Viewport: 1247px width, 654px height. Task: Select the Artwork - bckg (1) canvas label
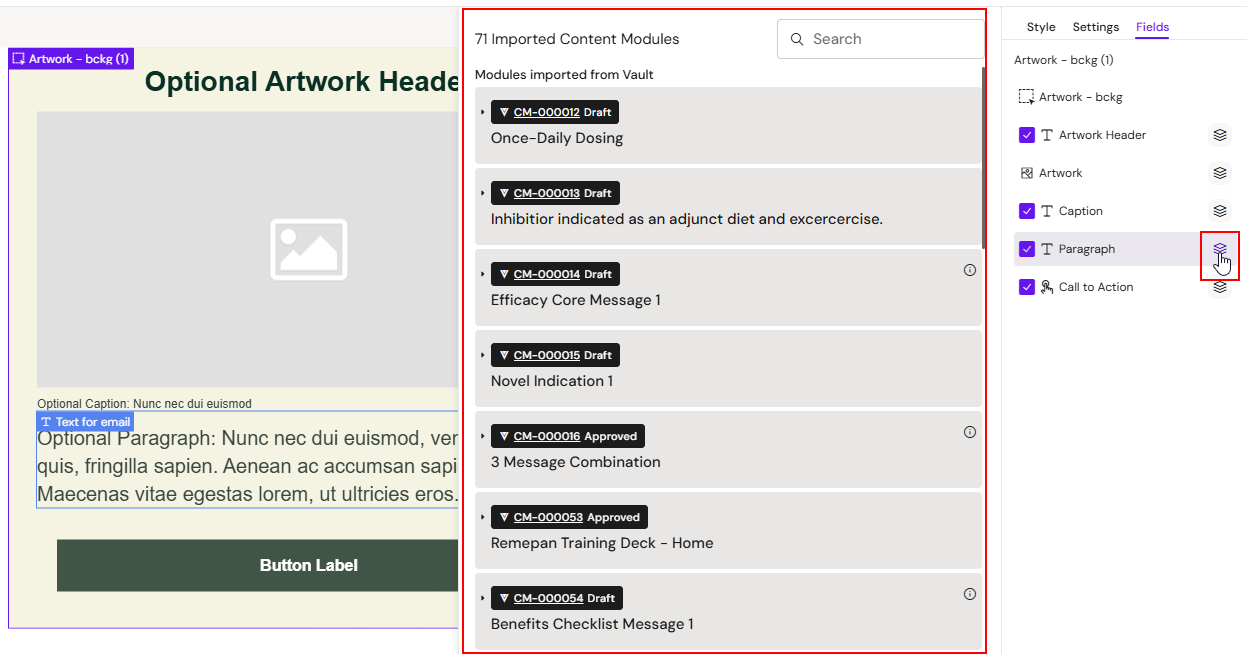71,59
